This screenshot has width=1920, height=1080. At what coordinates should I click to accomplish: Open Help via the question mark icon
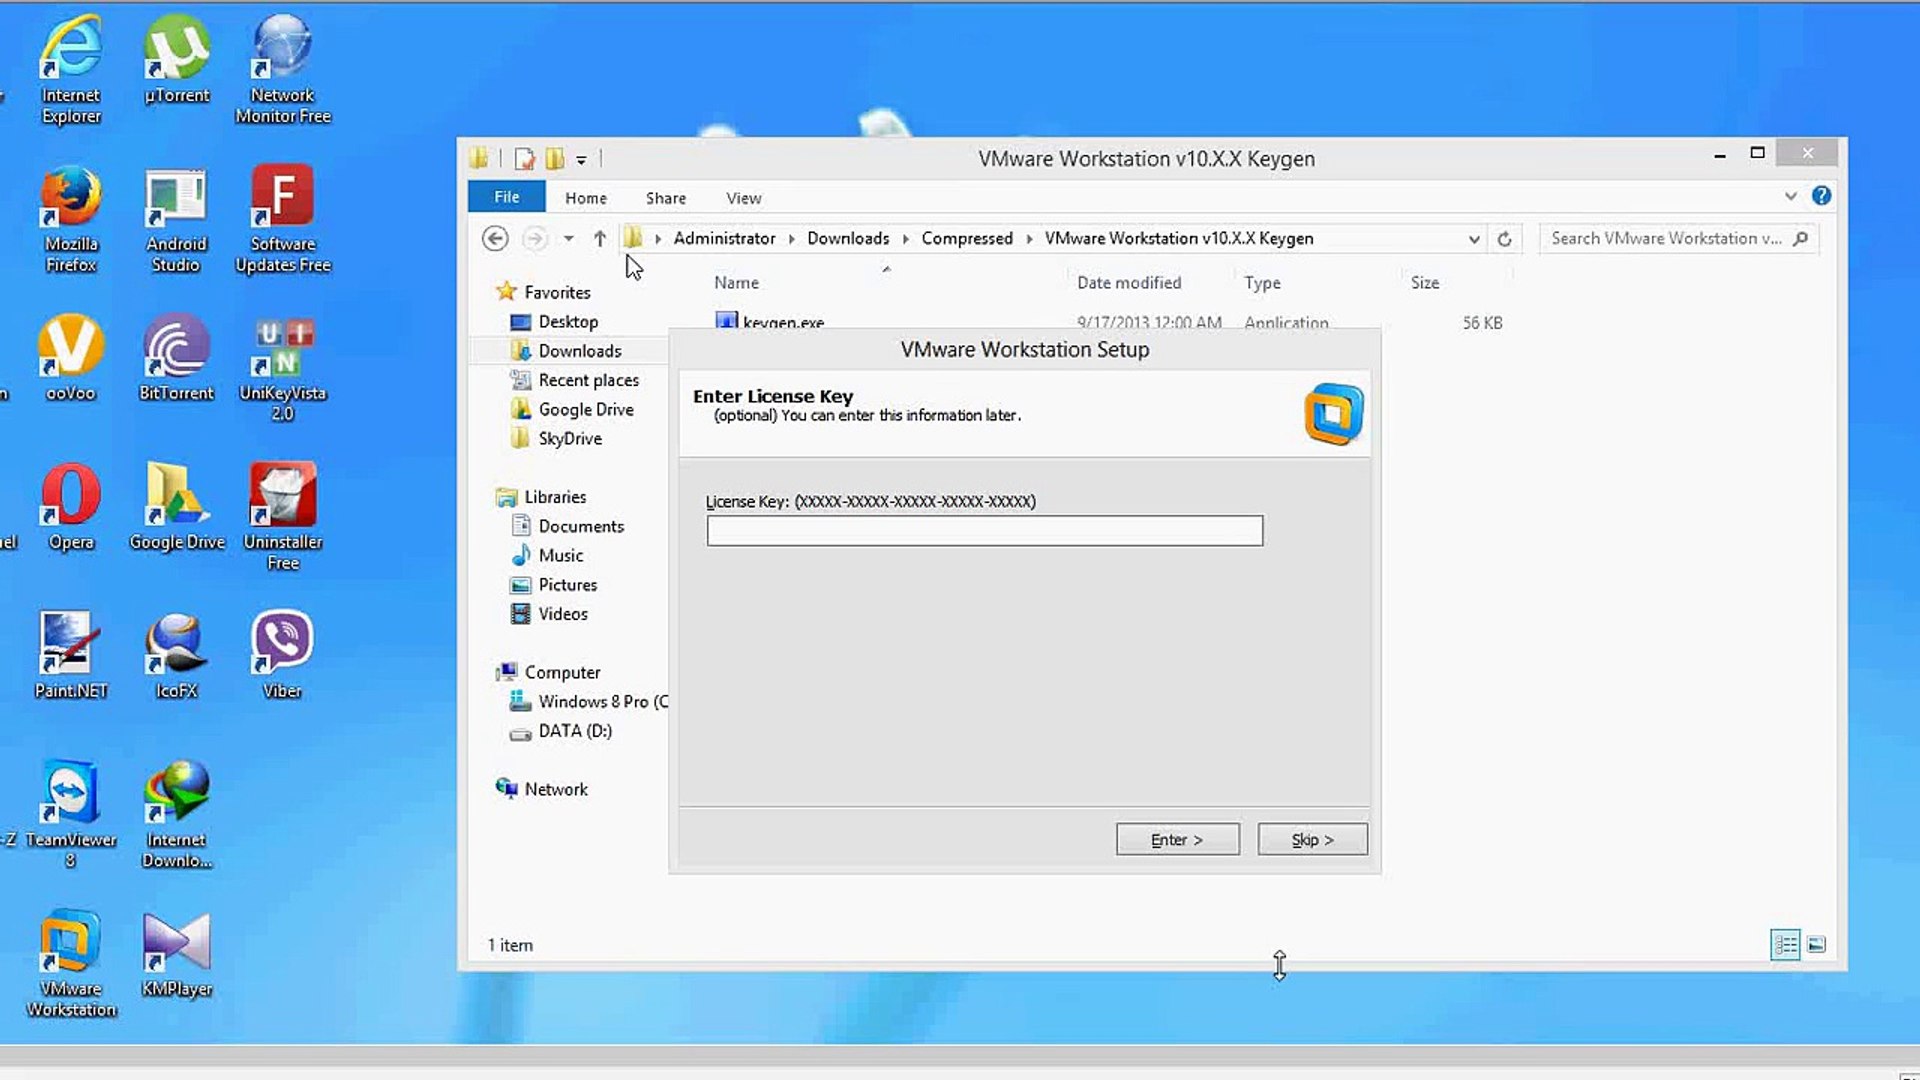click(x=1822, y=196)
